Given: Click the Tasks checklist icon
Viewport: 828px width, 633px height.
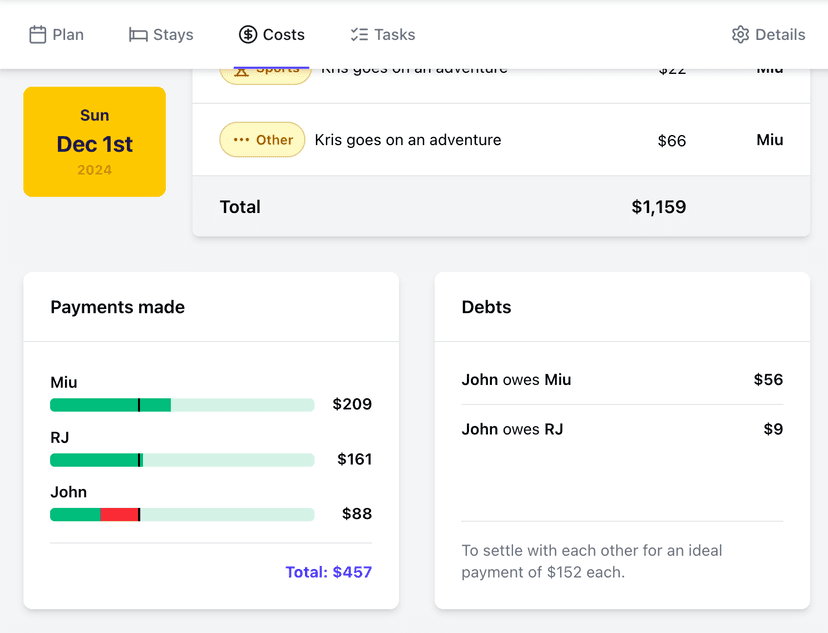Looking at the screenshot, I should [x=356, y=33].
